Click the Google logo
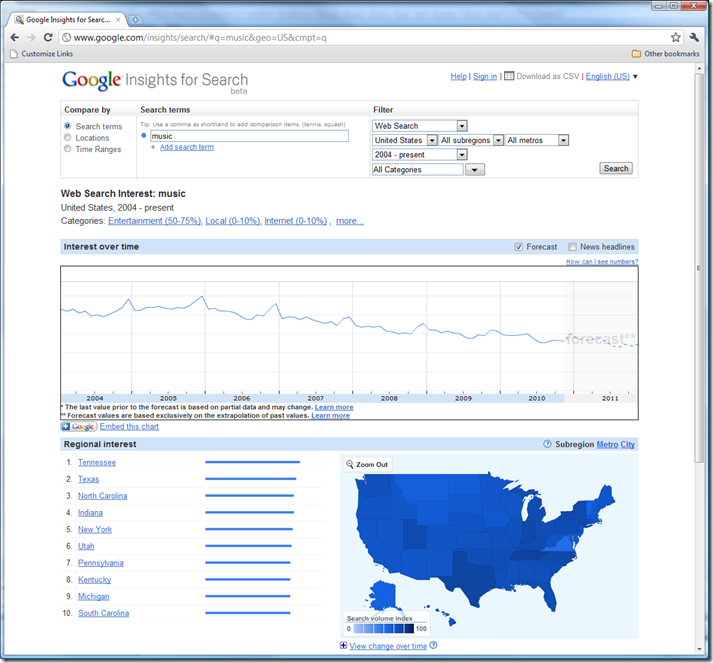The width and height of the screenshot is (713, 663). (x=91, y=80)
